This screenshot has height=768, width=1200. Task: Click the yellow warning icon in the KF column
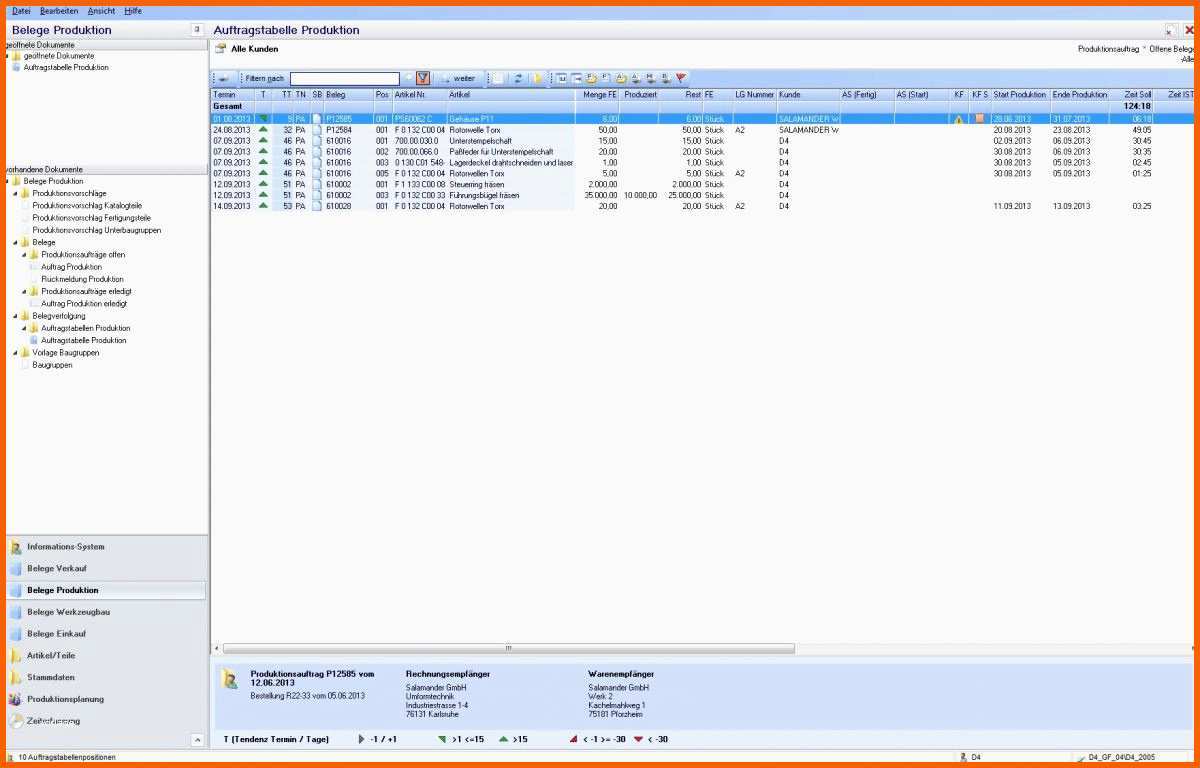pos(958,119)
